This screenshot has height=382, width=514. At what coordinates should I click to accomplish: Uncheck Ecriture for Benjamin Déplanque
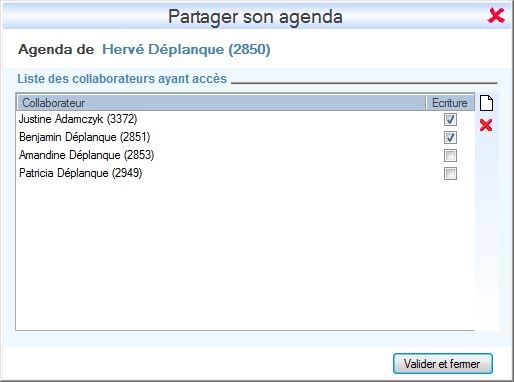pyautogui.click(x=450, y=137)
